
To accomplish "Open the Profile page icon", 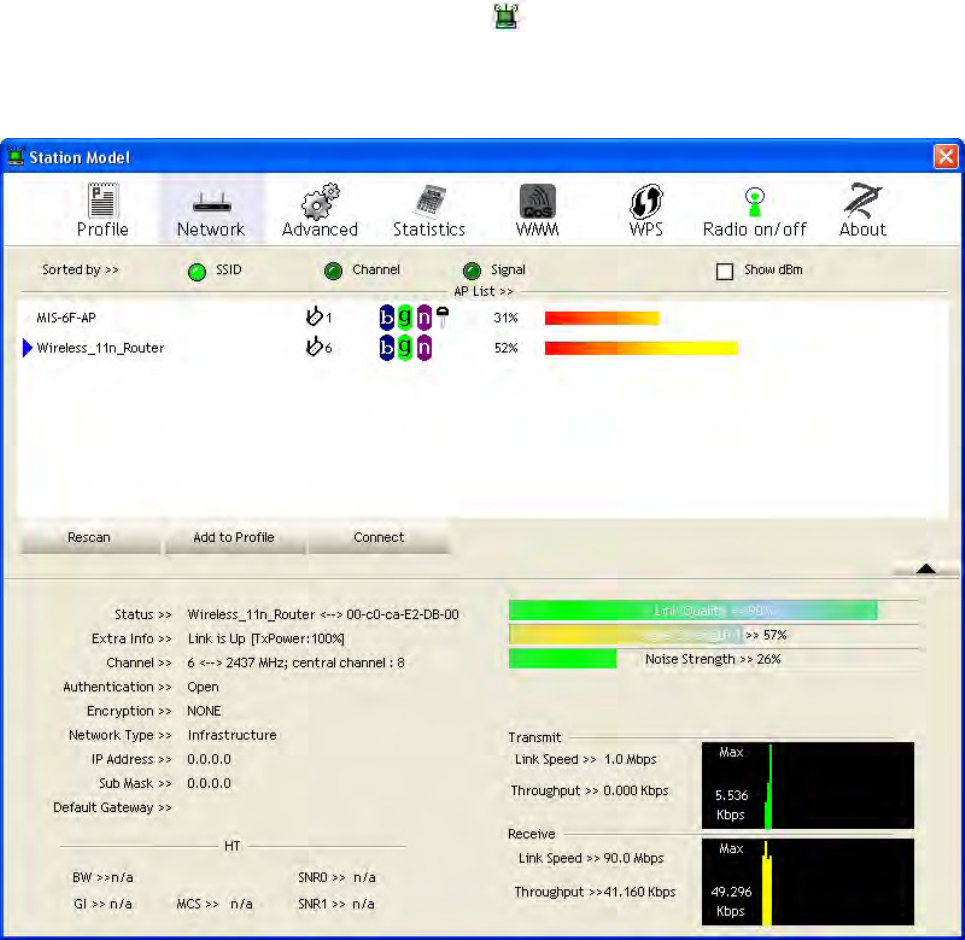I will [103, 201].
